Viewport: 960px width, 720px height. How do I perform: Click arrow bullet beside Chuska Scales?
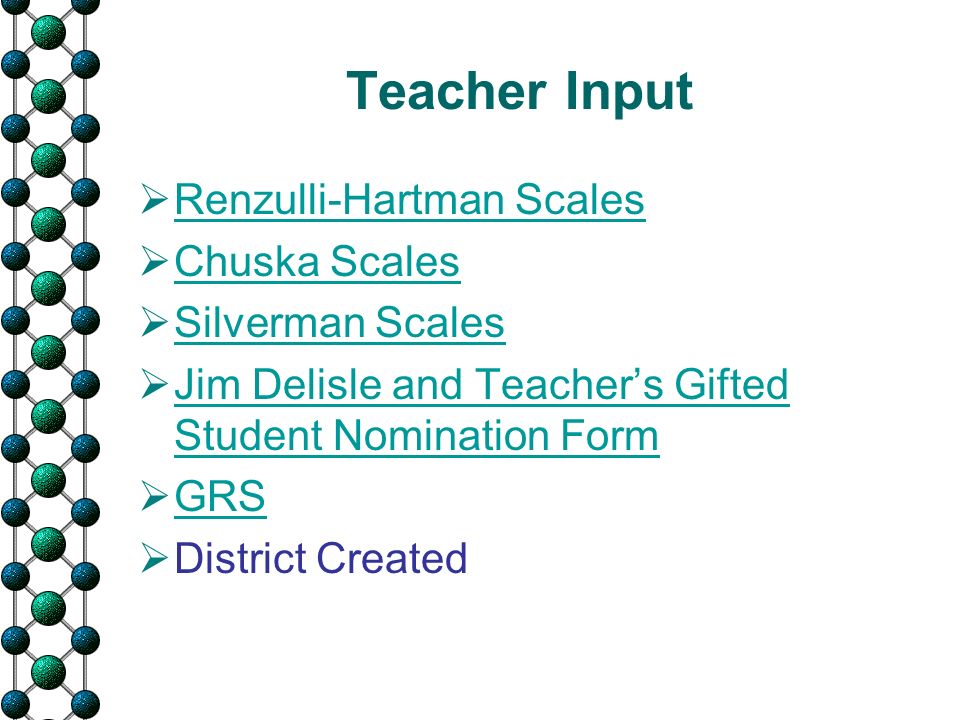(x=154, y=260)
